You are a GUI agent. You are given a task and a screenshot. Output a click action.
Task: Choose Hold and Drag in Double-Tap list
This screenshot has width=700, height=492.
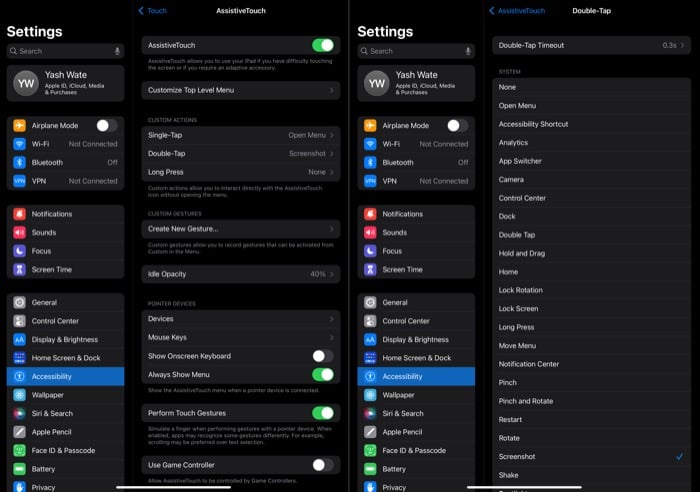[x=592, y=253]
